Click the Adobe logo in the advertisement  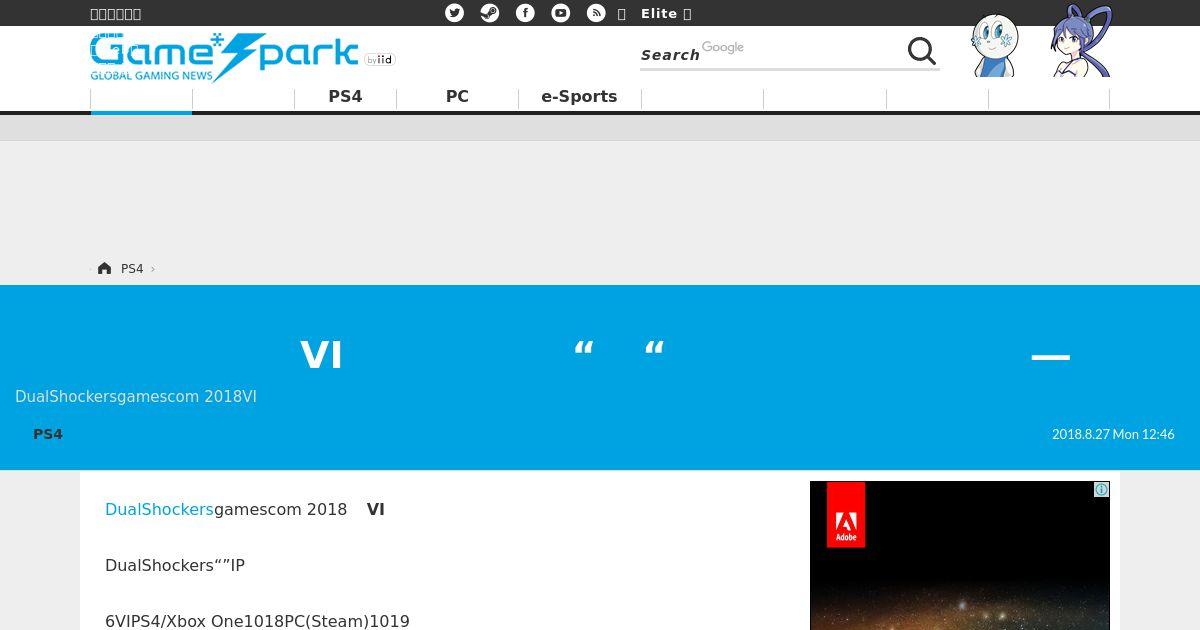(846, 515)
